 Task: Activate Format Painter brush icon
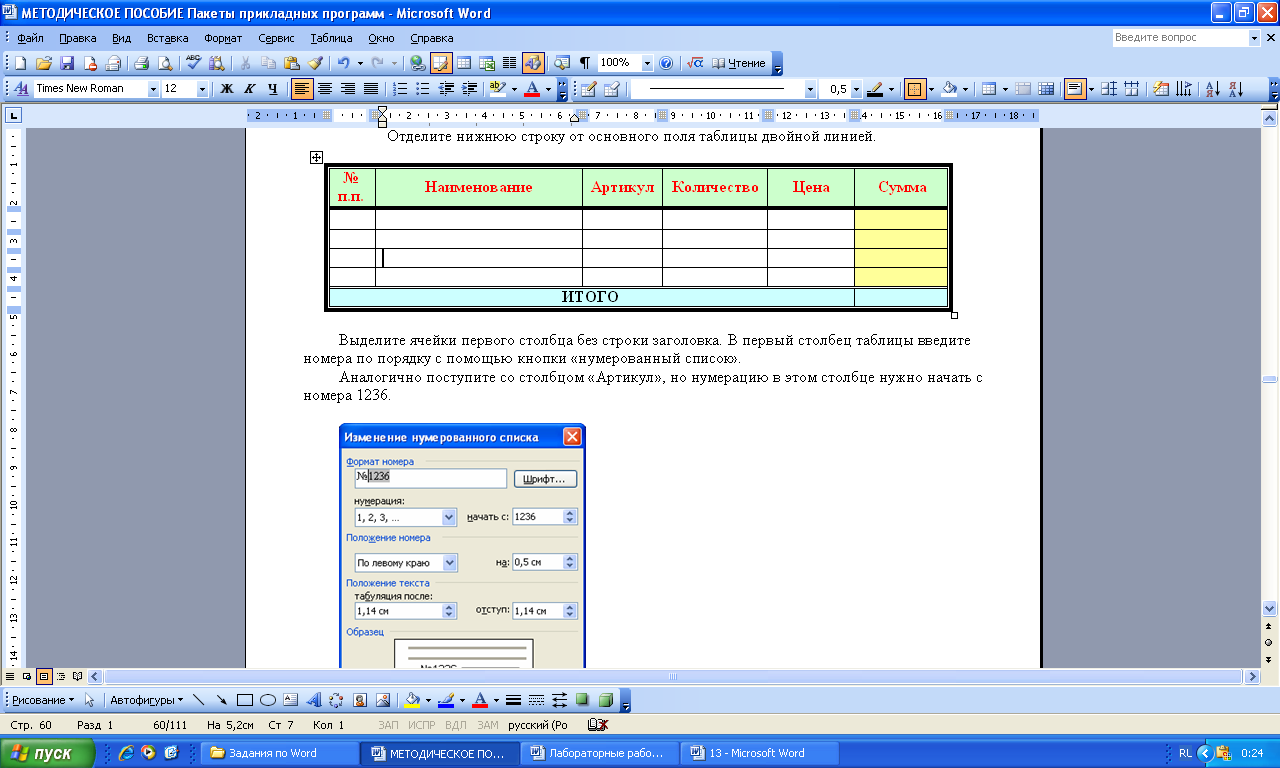pos(315,63)
